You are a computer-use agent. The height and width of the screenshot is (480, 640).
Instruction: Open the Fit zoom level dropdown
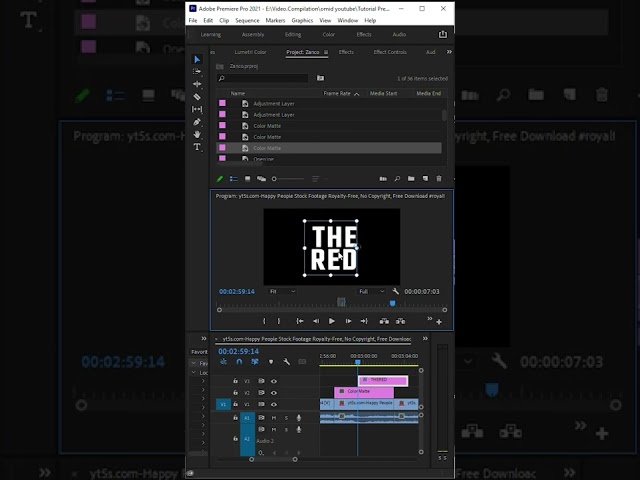[282, 291]
